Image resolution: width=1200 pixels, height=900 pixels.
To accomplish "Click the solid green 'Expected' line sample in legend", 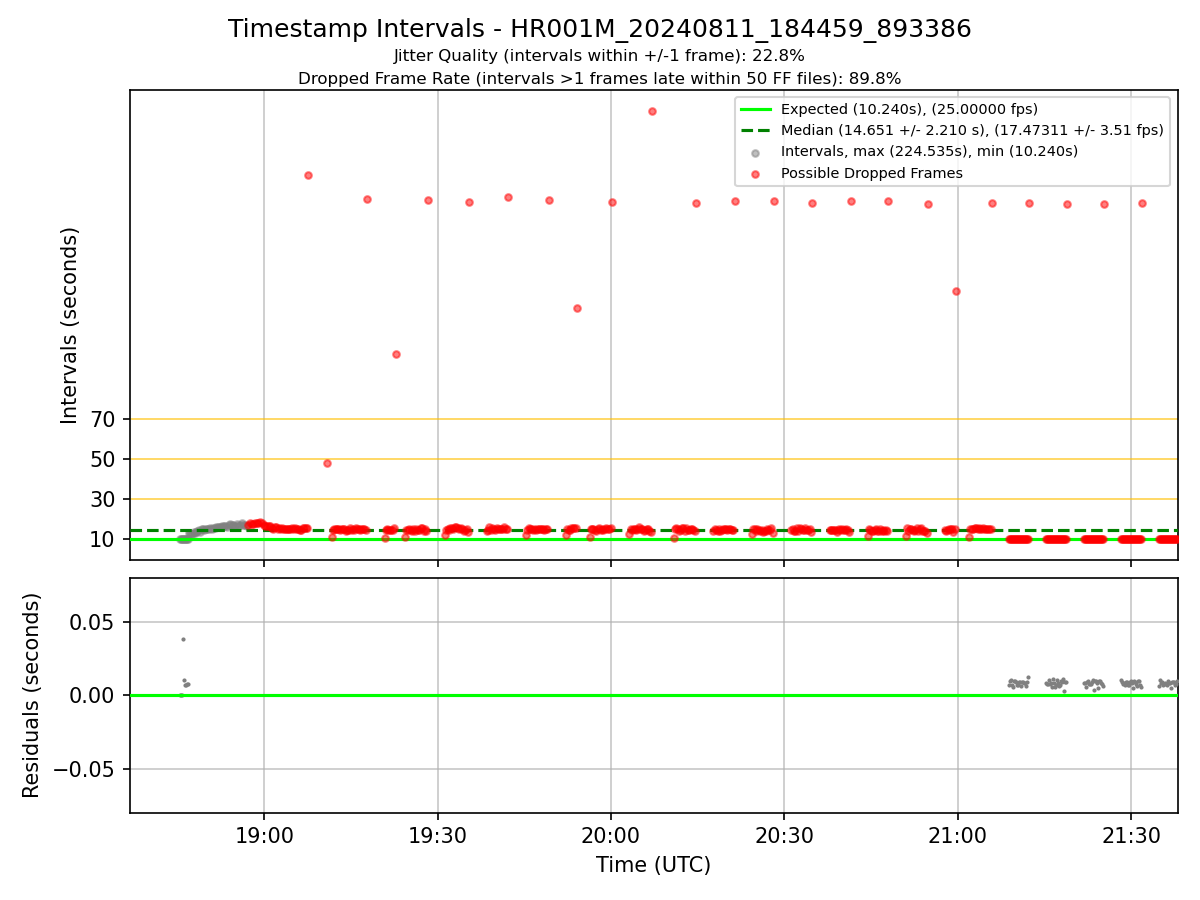I will (x=755, y=109).
